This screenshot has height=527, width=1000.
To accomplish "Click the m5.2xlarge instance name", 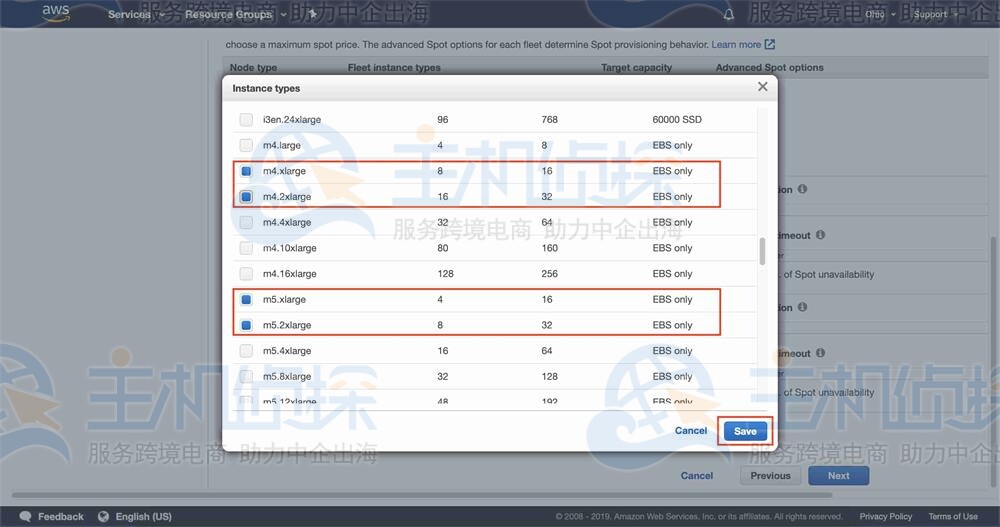I will pyautogui.click(x=287, y=325).
